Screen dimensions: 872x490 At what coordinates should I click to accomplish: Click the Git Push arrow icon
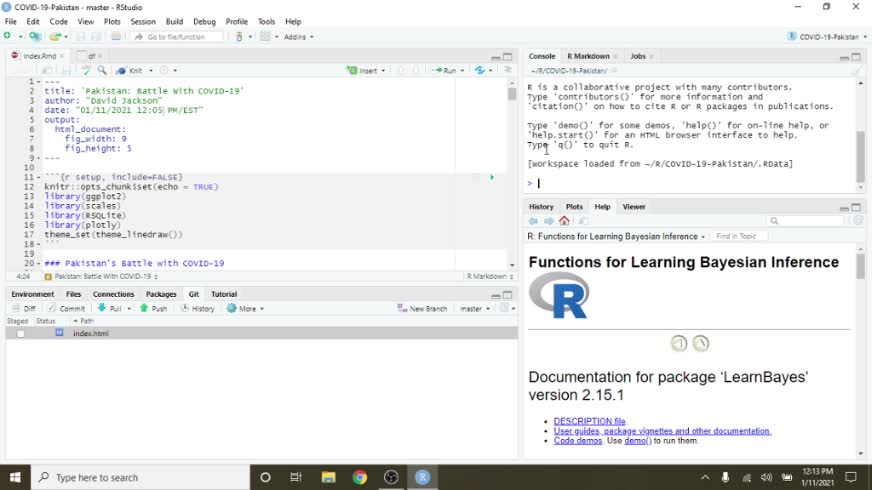145,309
